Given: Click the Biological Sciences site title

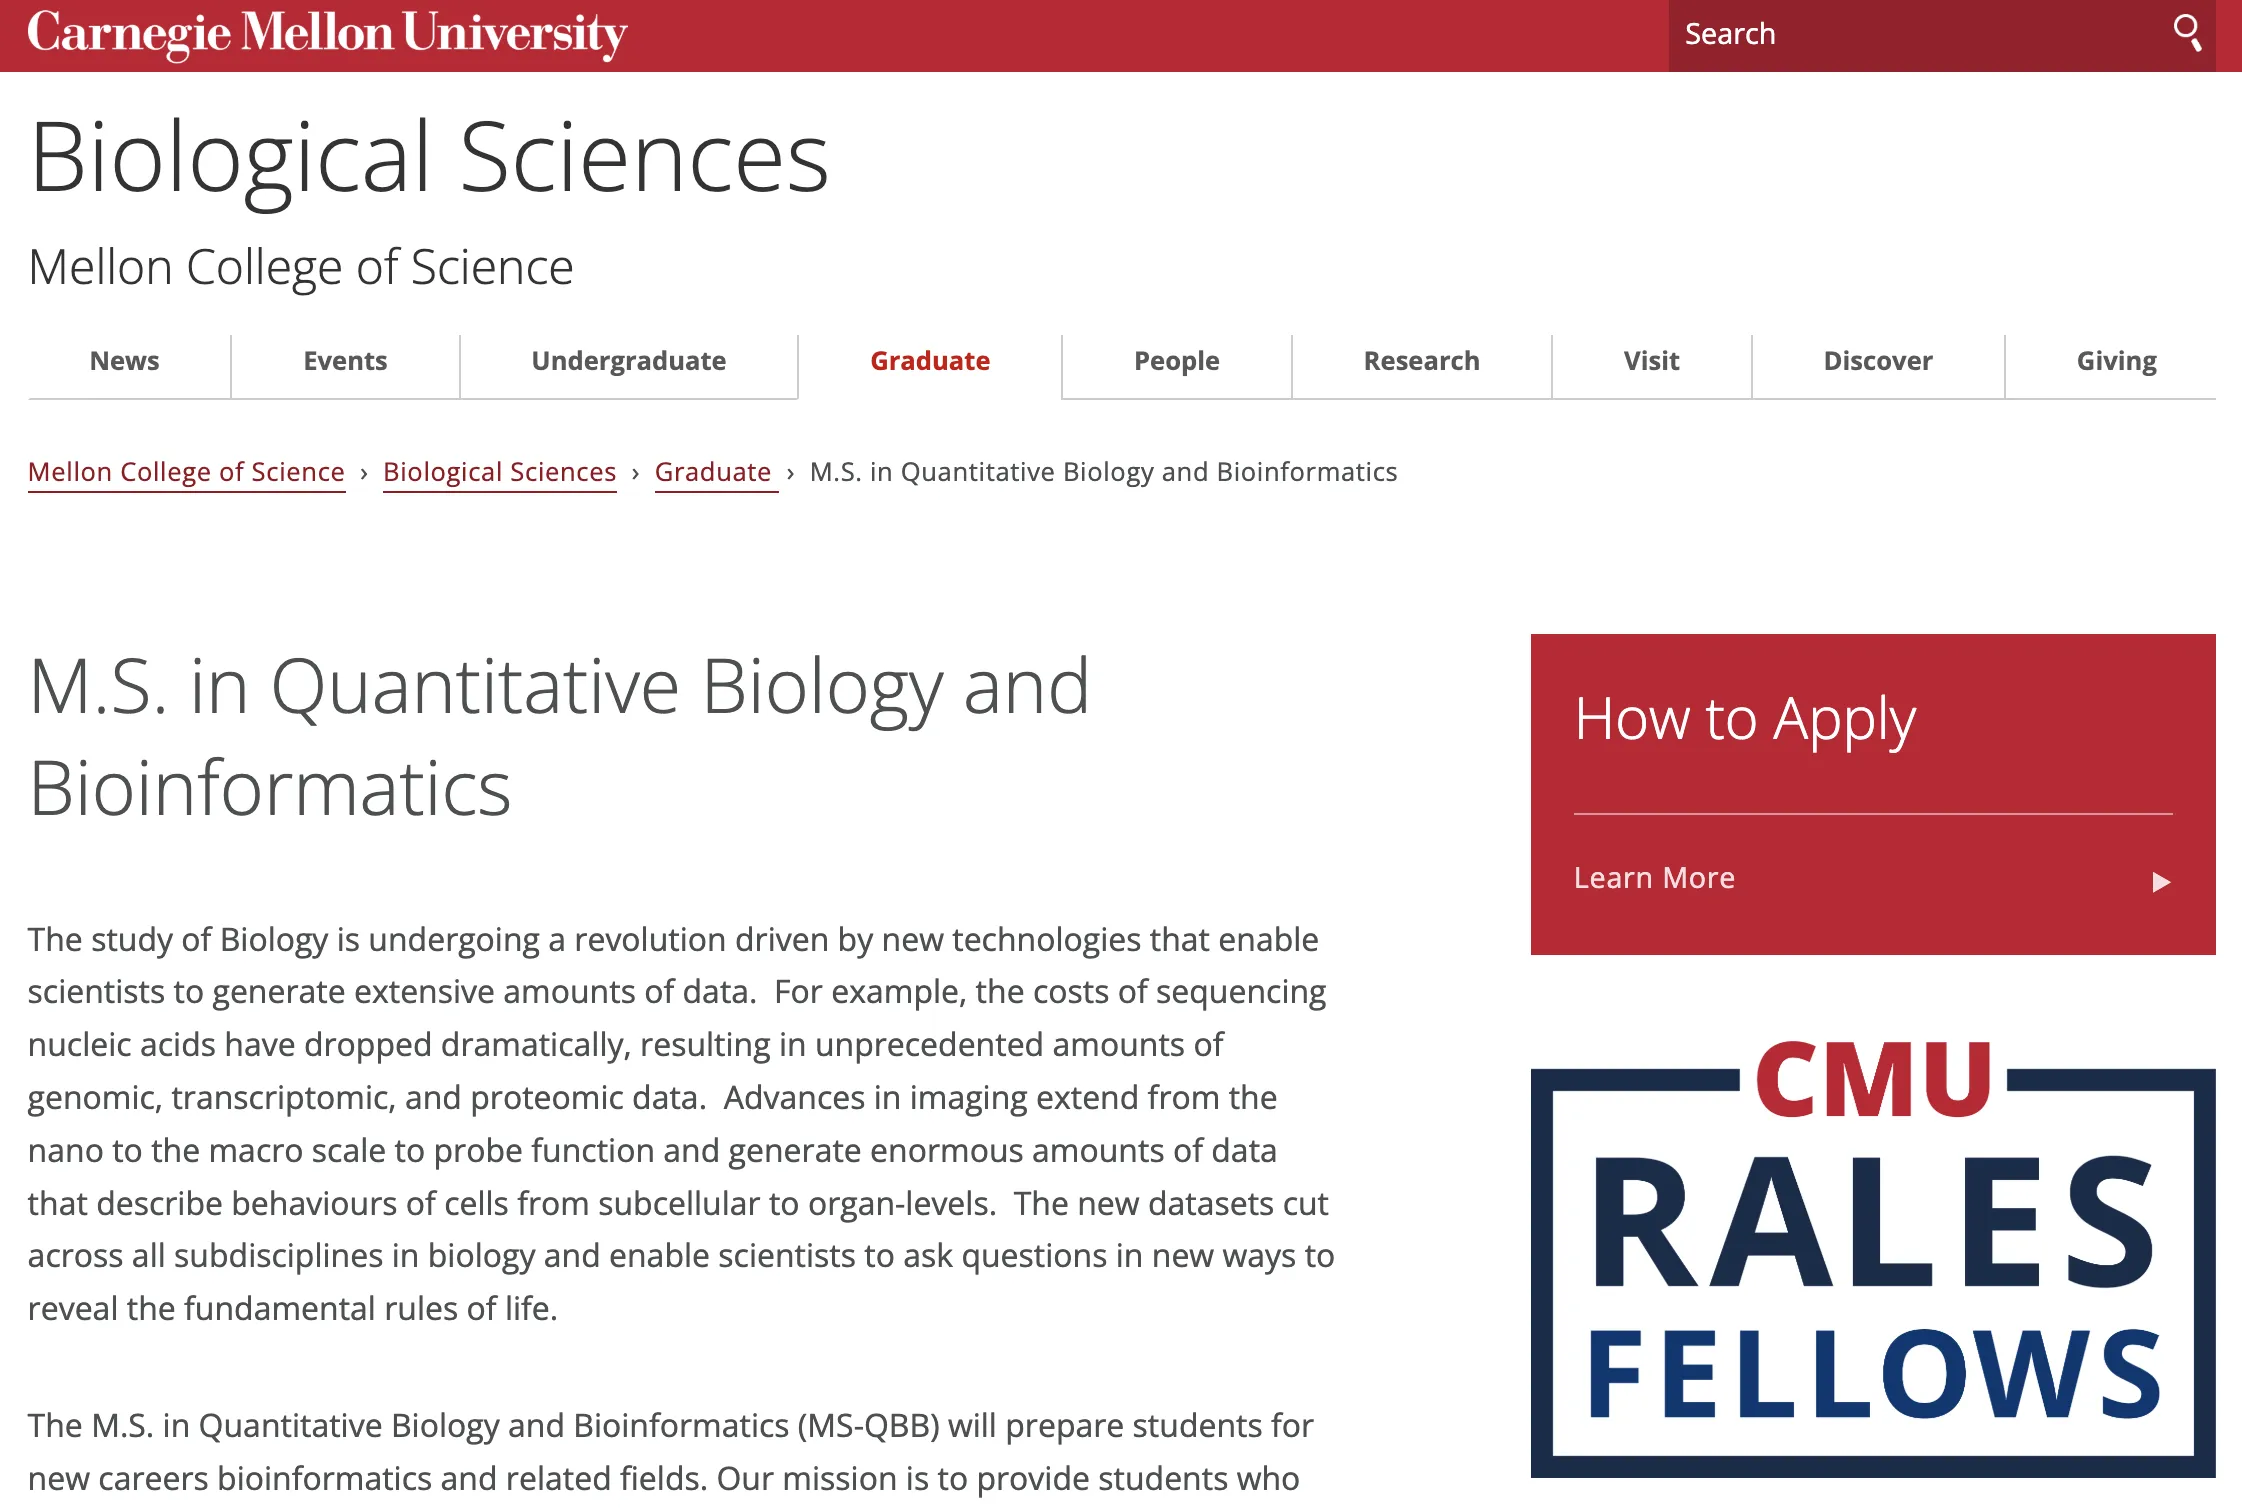Looking at the screenshot, I should [x=429, y=157].
